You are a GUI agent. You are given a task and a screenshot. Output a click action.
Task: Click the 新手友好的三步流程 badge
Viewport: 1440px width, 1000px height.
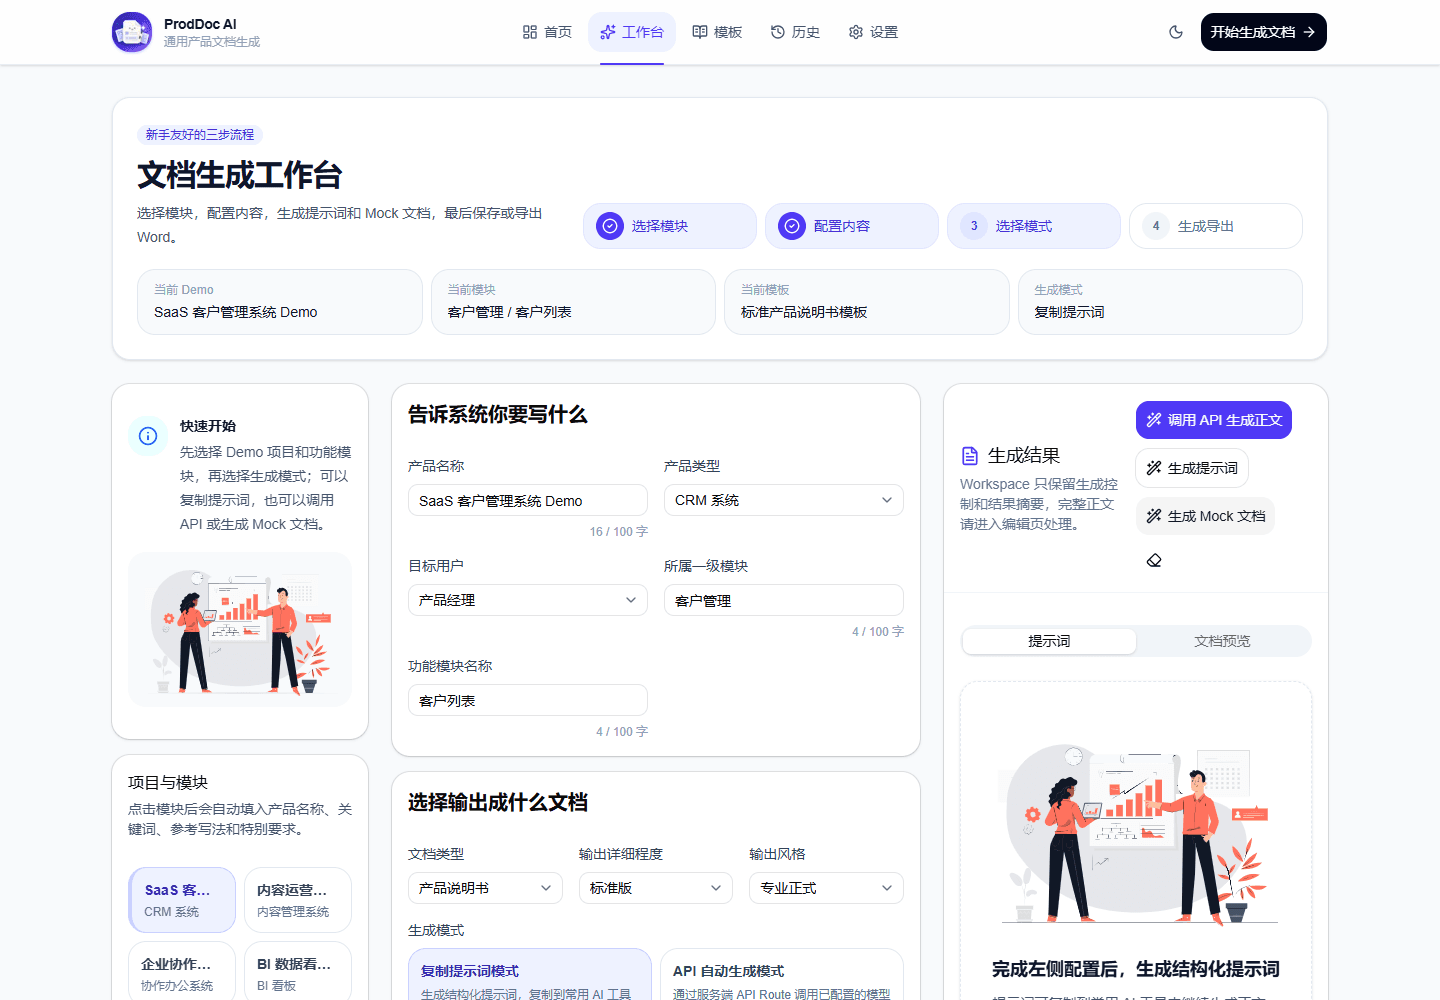coord(200,134)
